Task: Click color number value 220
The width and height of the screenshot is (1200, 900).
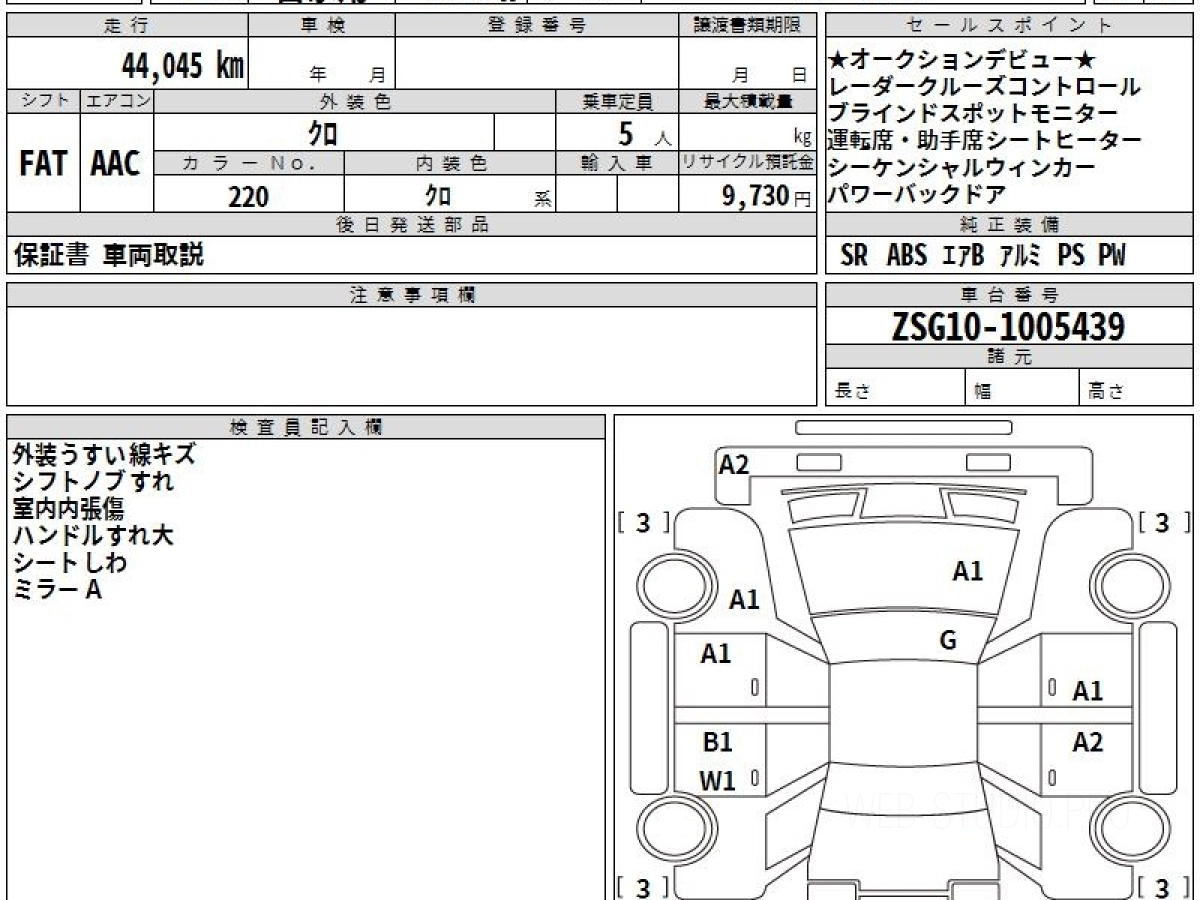Action: (x=248, y=196)
